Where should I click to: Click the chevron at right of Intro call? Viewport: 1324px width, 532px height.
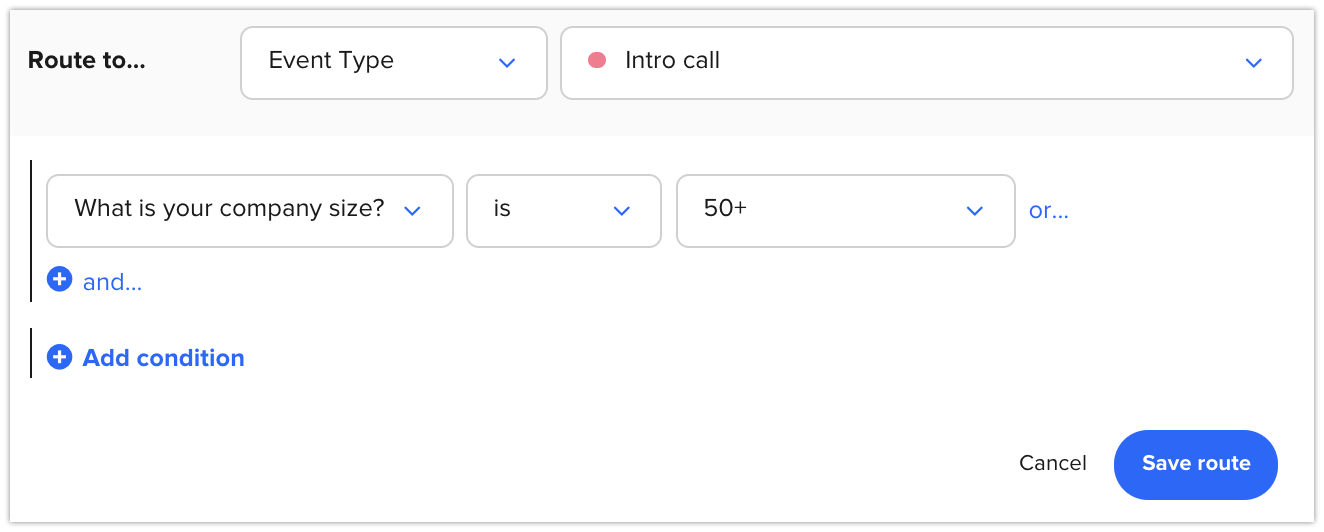pyautogui.click(x=1253, y=62)
